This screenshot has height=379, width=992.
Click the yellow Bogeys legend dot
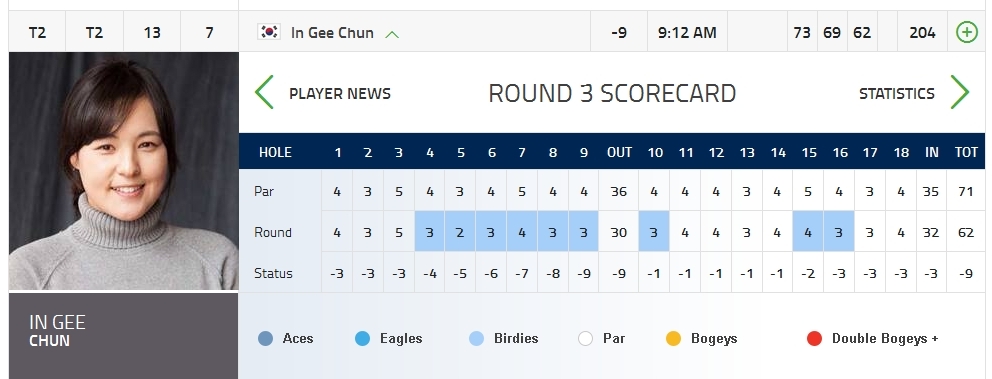(673, 339)
